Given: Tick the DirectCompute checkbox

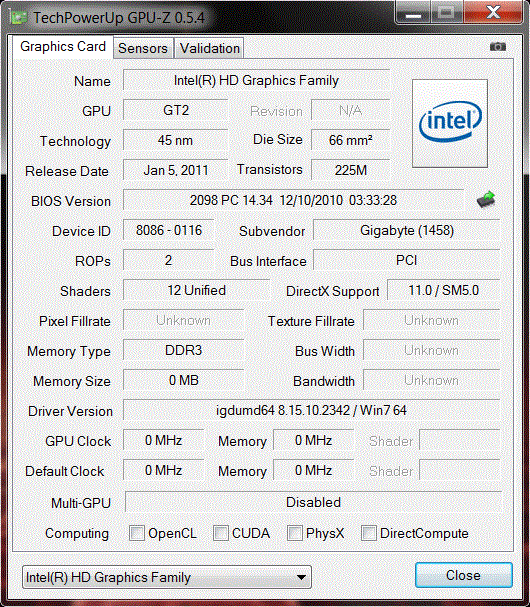Looking at the screenshot, I should click(x=369, y=533).
